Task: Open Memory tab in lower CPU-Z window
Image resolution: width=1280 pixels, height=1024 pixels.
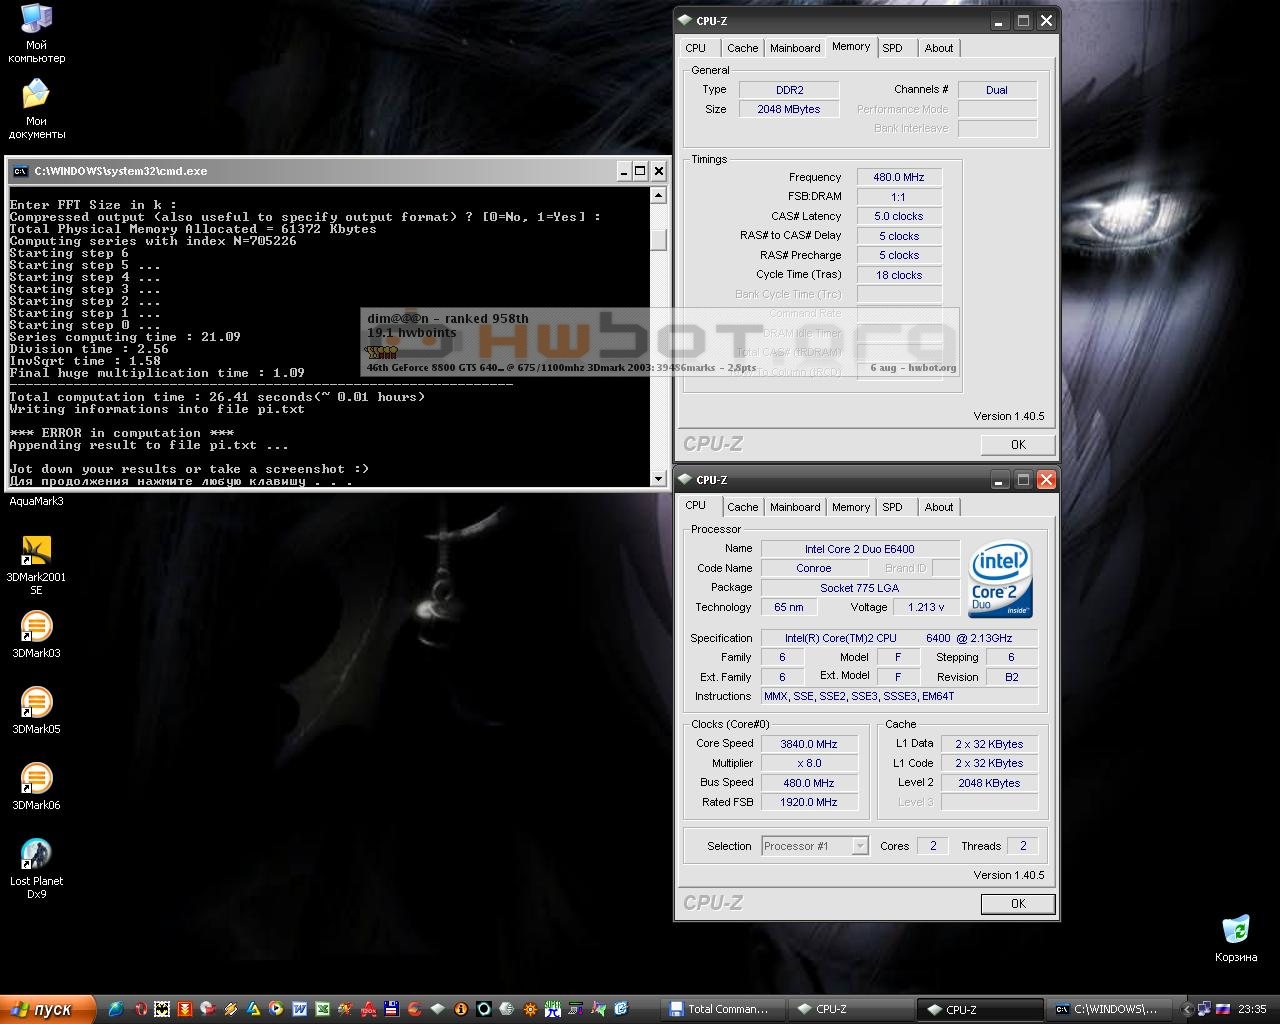Action: coord(851,507)
